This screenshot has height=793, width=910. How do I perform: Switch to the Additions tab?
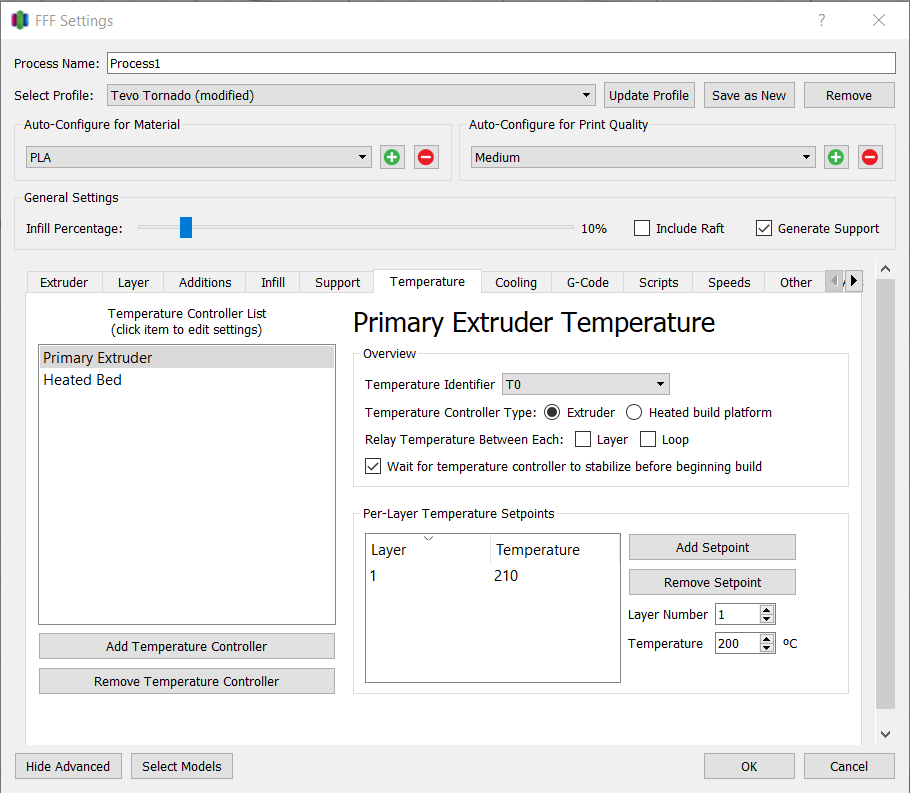205,283
